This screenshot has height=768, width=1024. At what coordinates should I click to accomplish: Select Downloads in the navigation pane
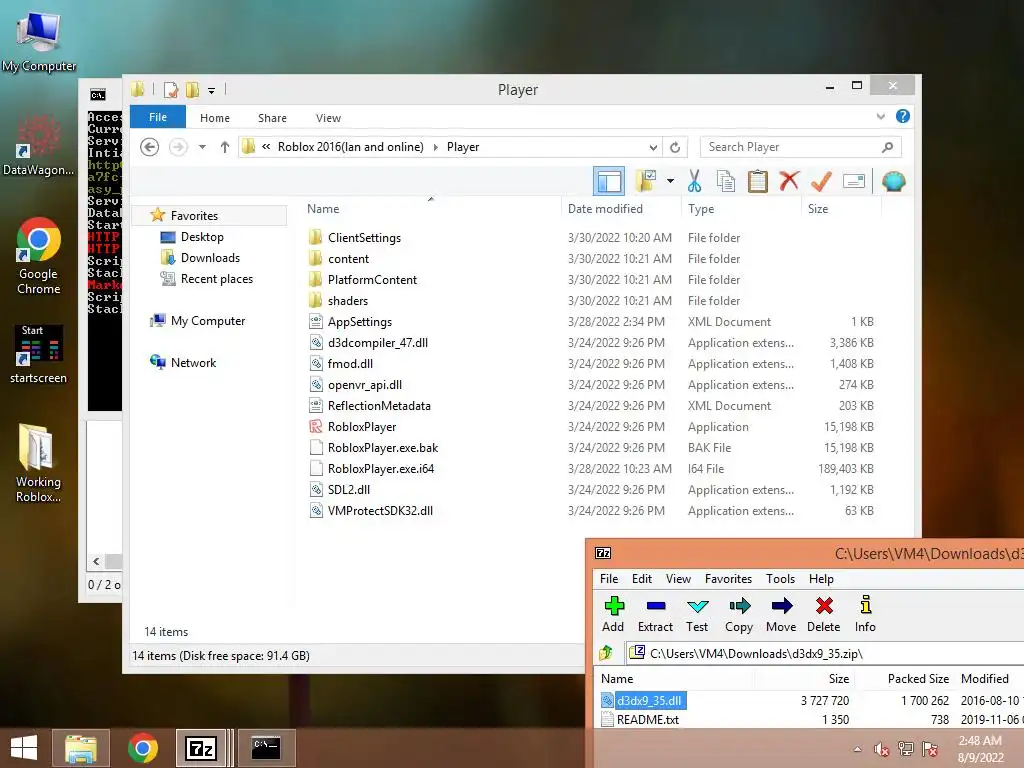coord(210,257)
